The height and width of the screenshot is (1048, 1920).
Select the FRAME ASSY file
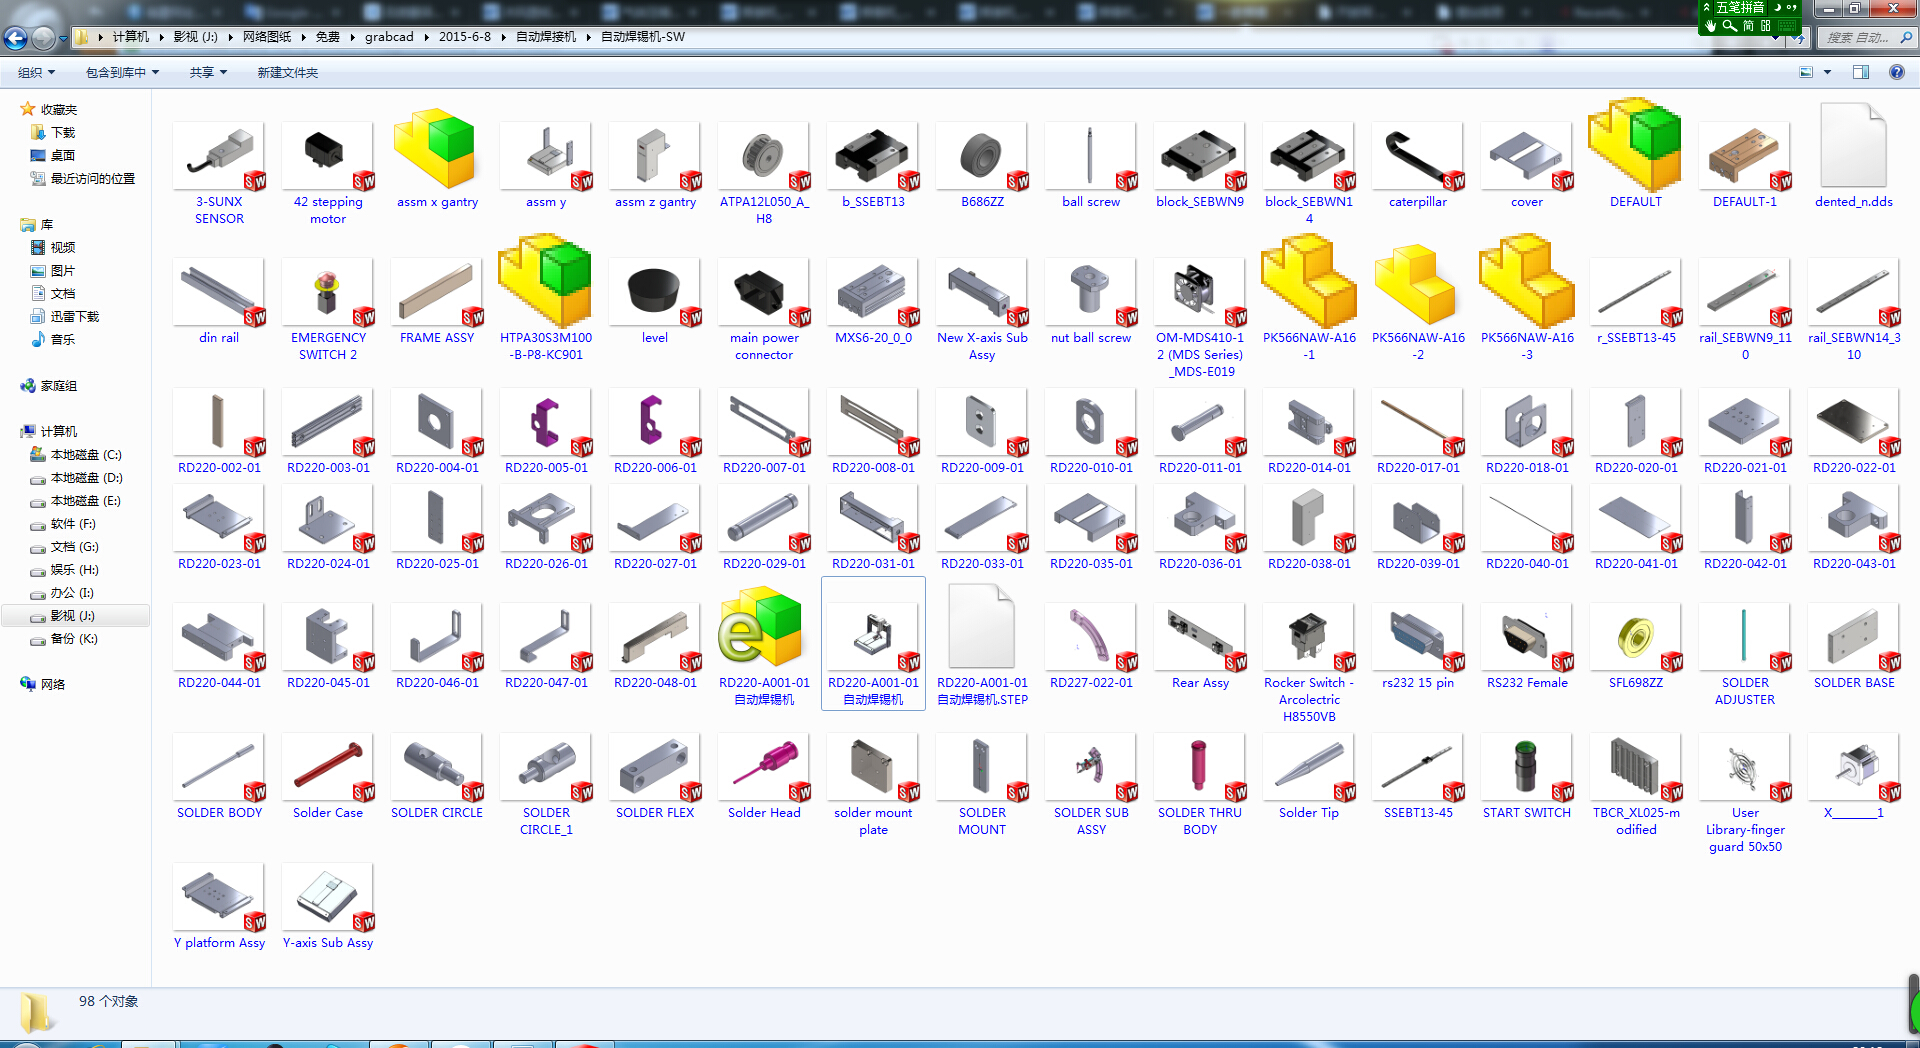(x=437, y=302)
